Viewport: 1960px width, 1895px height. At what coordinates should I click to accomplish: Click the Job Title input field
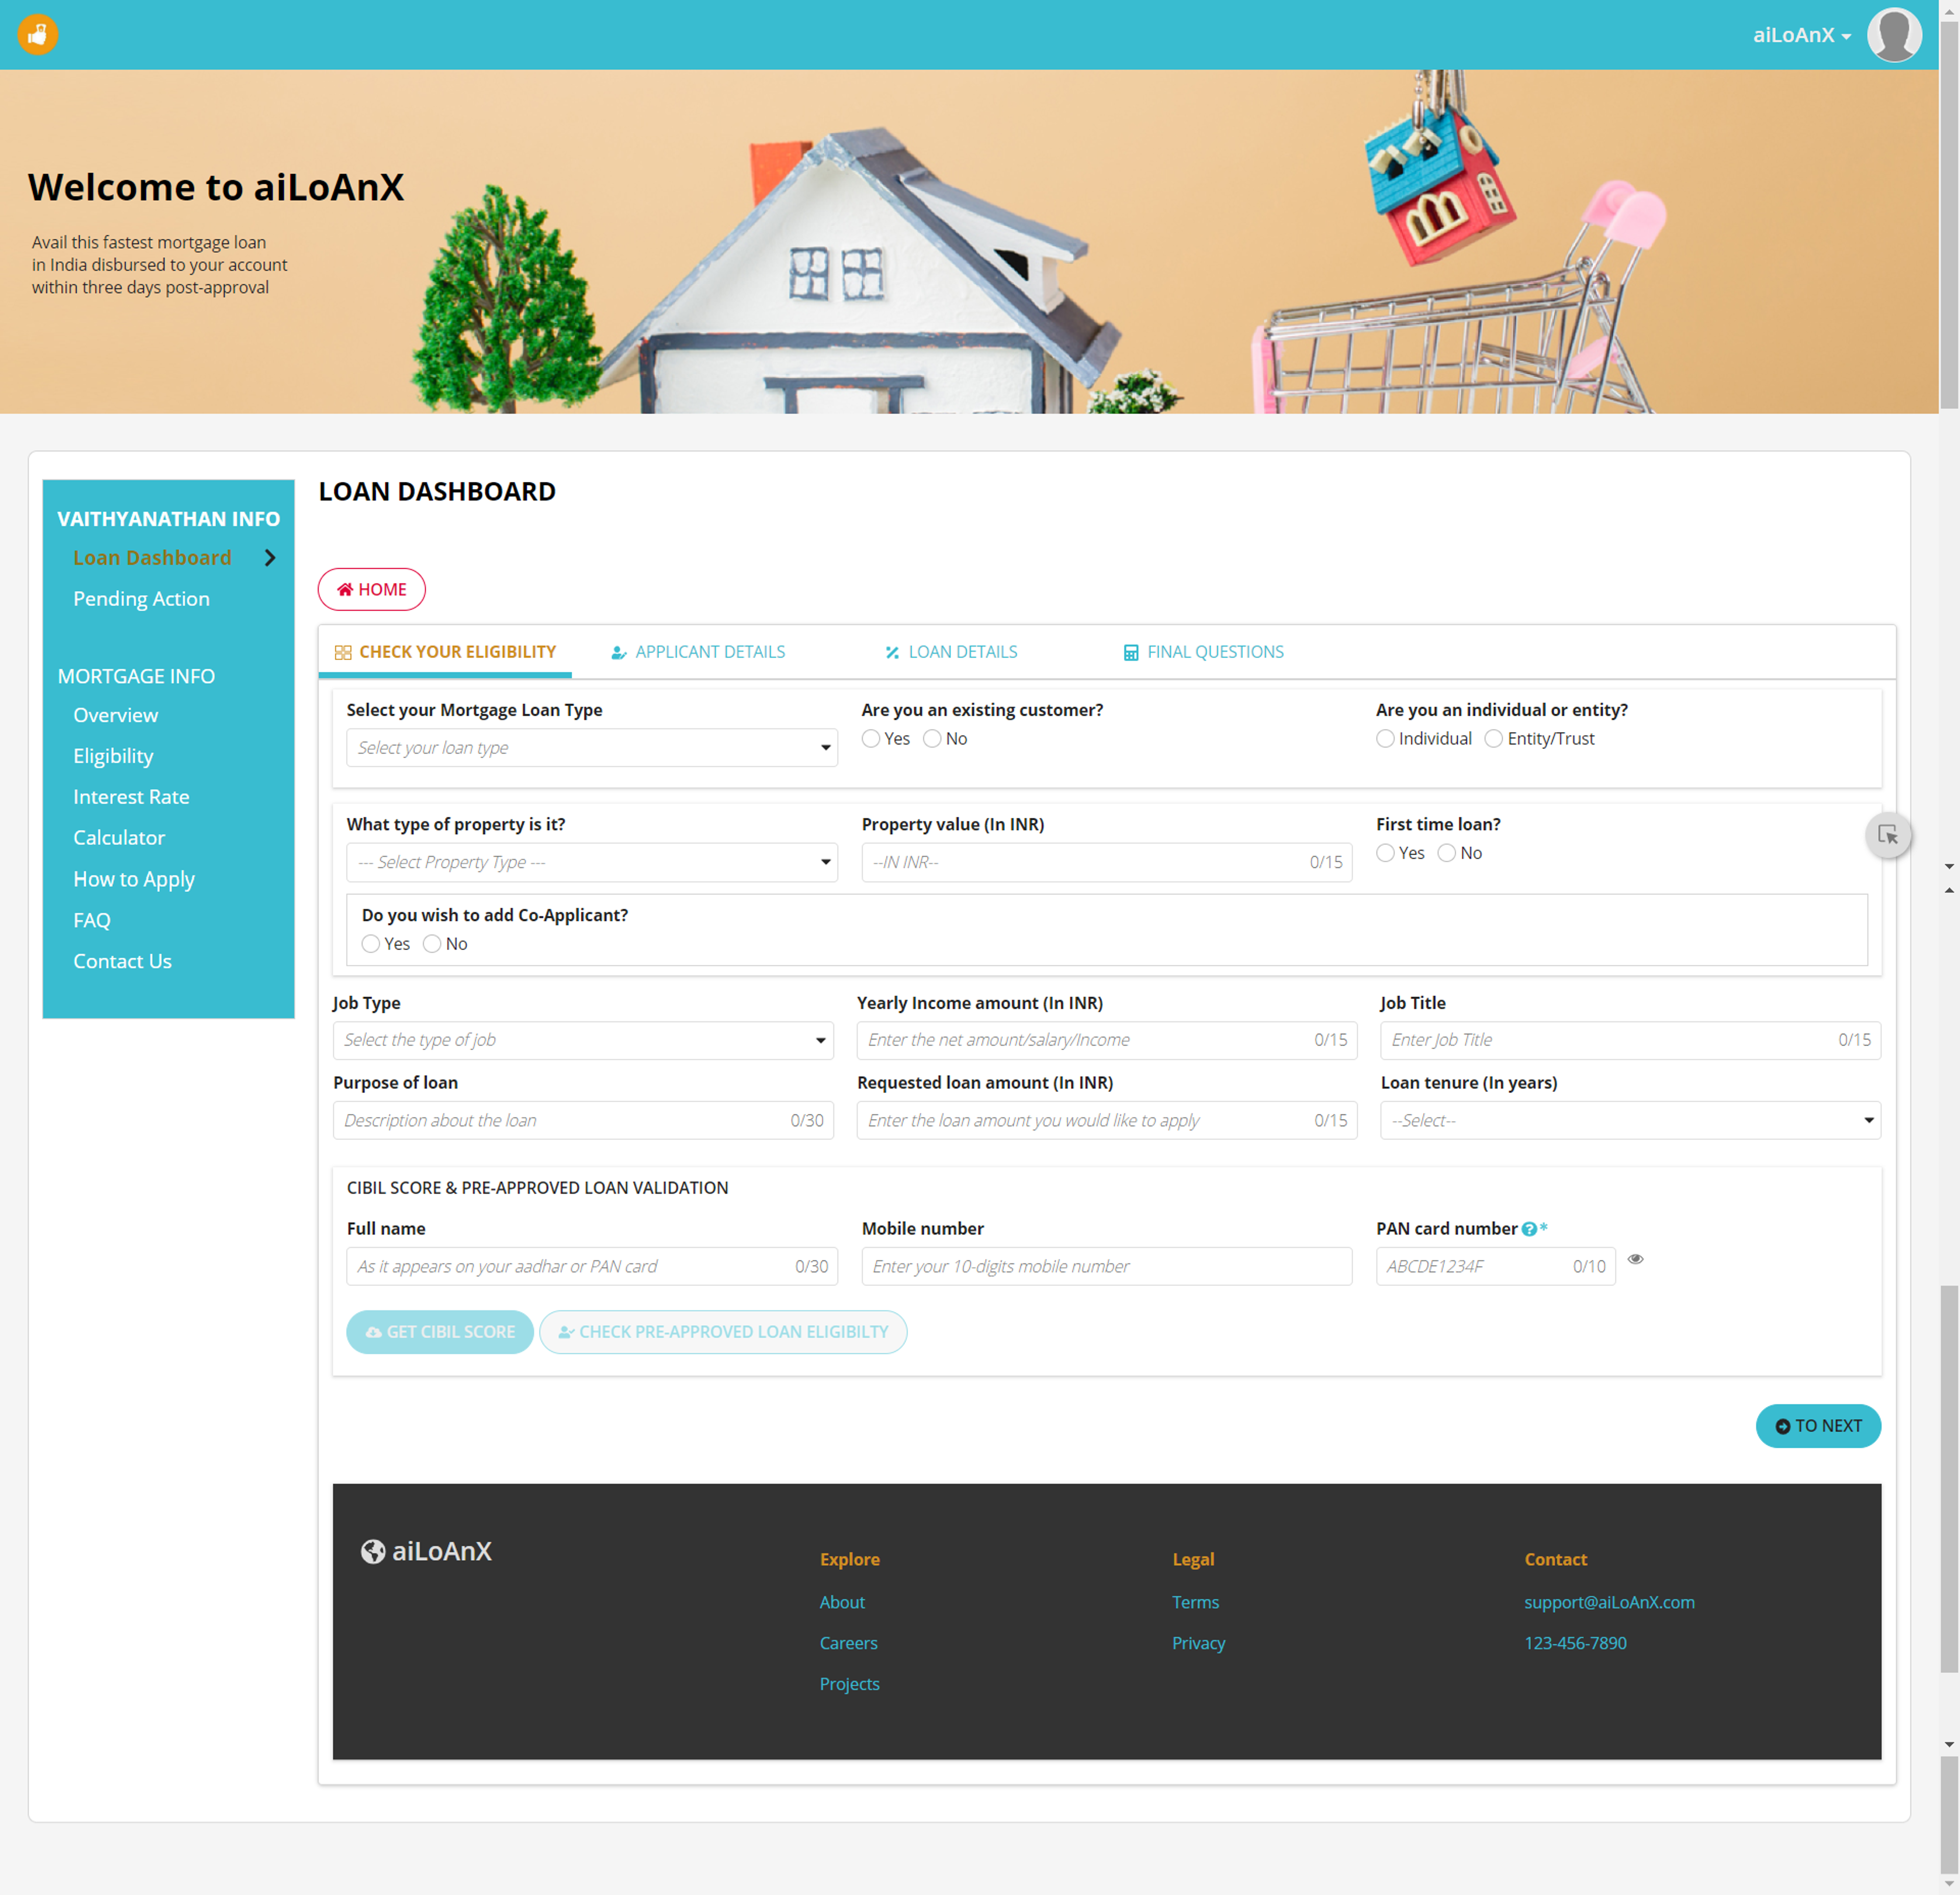1630,1040
